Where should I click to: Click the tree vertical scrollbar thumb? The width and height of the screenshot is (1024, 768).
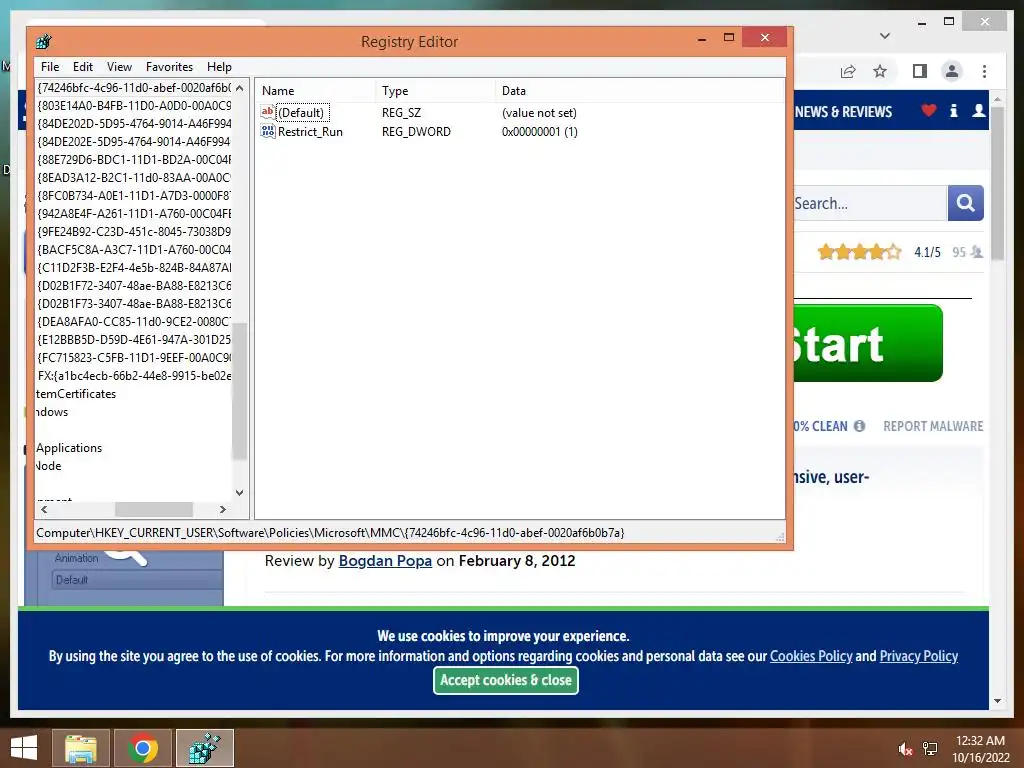pos(240,391)
